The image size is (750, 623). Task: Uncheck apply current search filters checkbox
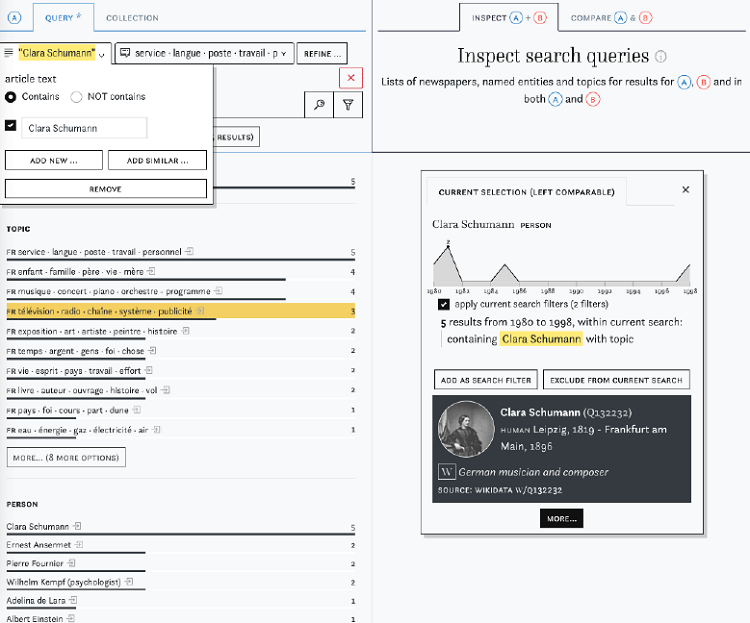[x=444, y=303]
